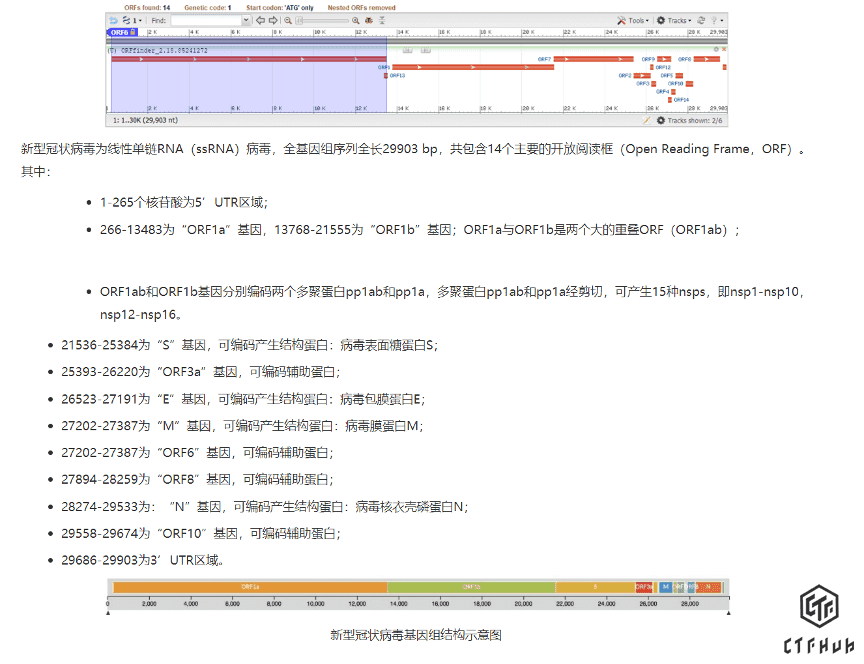Click the zoom out magnifier icon

click(288, 20)
